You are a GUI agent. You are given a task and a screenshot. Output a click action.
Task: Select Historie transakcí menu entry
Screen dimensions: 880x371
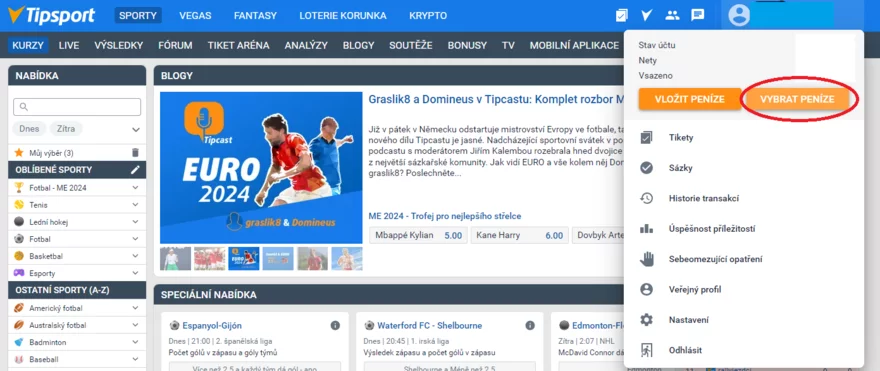point(704,198)
